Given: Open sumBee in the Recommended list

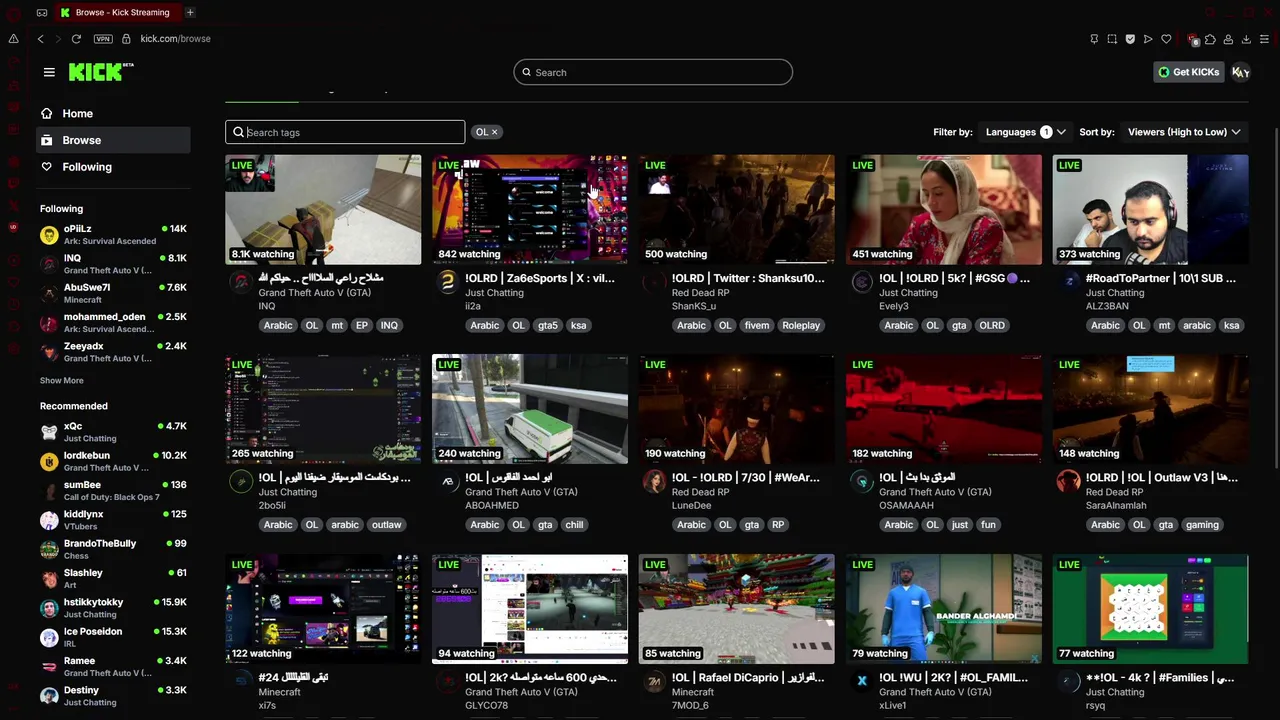Looking at the screenshot, I should coord(113,490).
